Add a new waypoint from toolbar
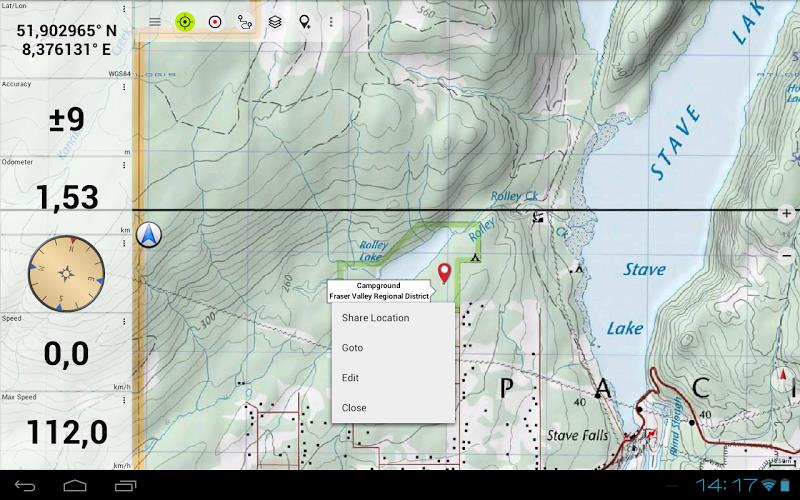 click(304, 21)
